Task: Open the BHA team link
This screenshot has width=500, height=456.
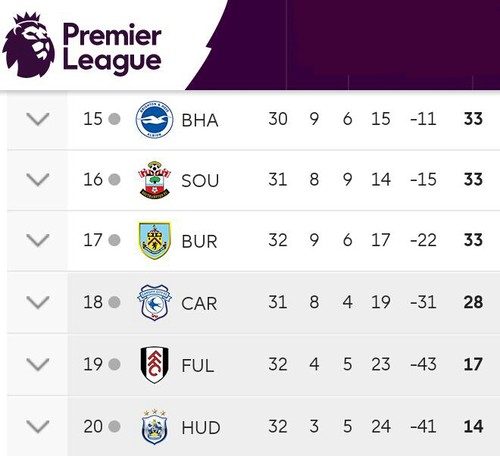Action: 200,120
